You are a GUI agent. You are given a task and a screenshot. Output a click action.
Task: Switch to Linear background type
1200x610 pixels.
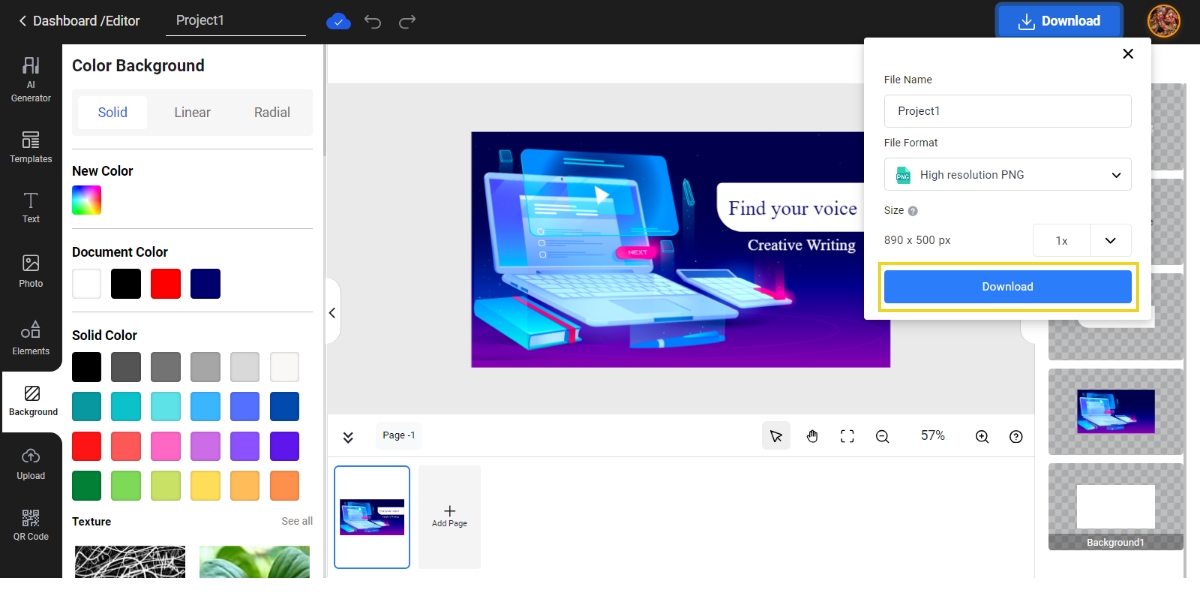point(192,112)
